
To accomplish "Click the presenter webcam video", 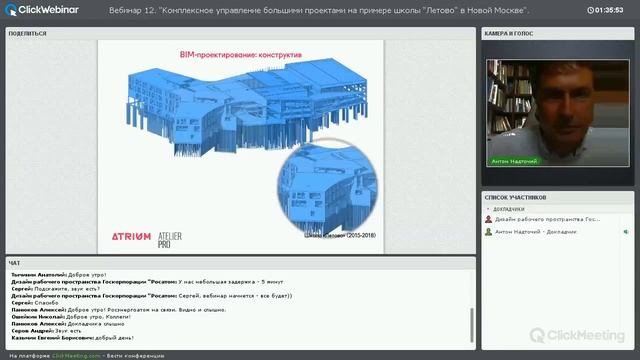I will [558, 113].
